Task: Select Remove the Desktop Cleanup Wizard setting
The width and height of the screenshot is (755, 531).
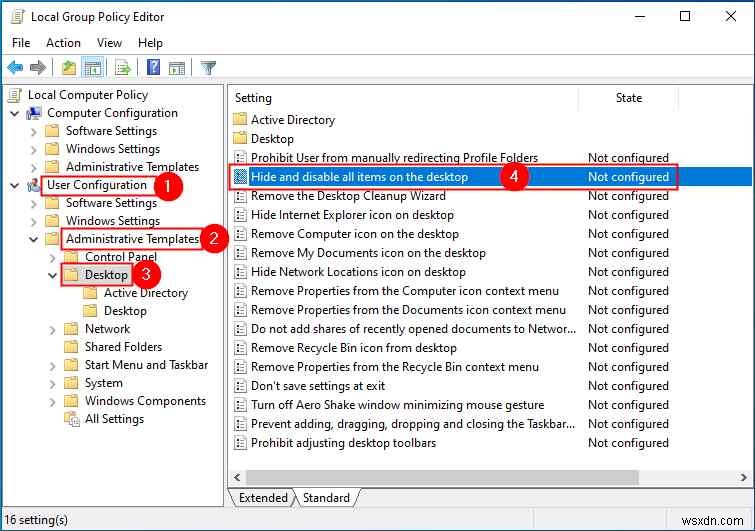Action: [x=348, y=196]
